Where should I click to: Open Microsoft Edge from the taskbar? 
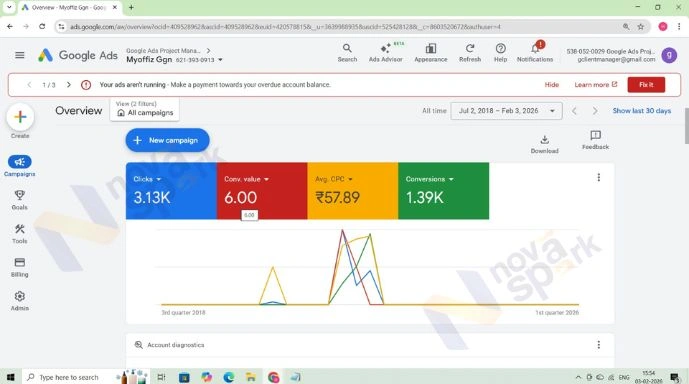pos(228,377)
